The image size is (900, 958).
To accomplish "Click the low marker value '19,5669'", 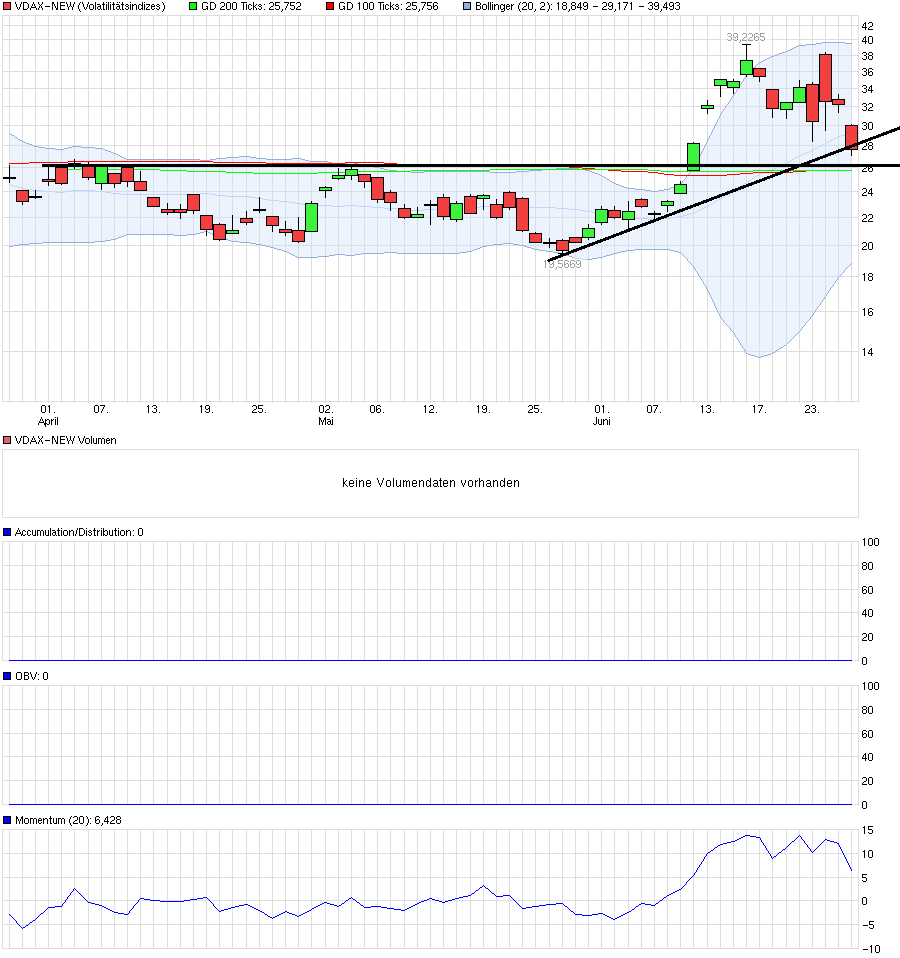I will tap(562, 264).
